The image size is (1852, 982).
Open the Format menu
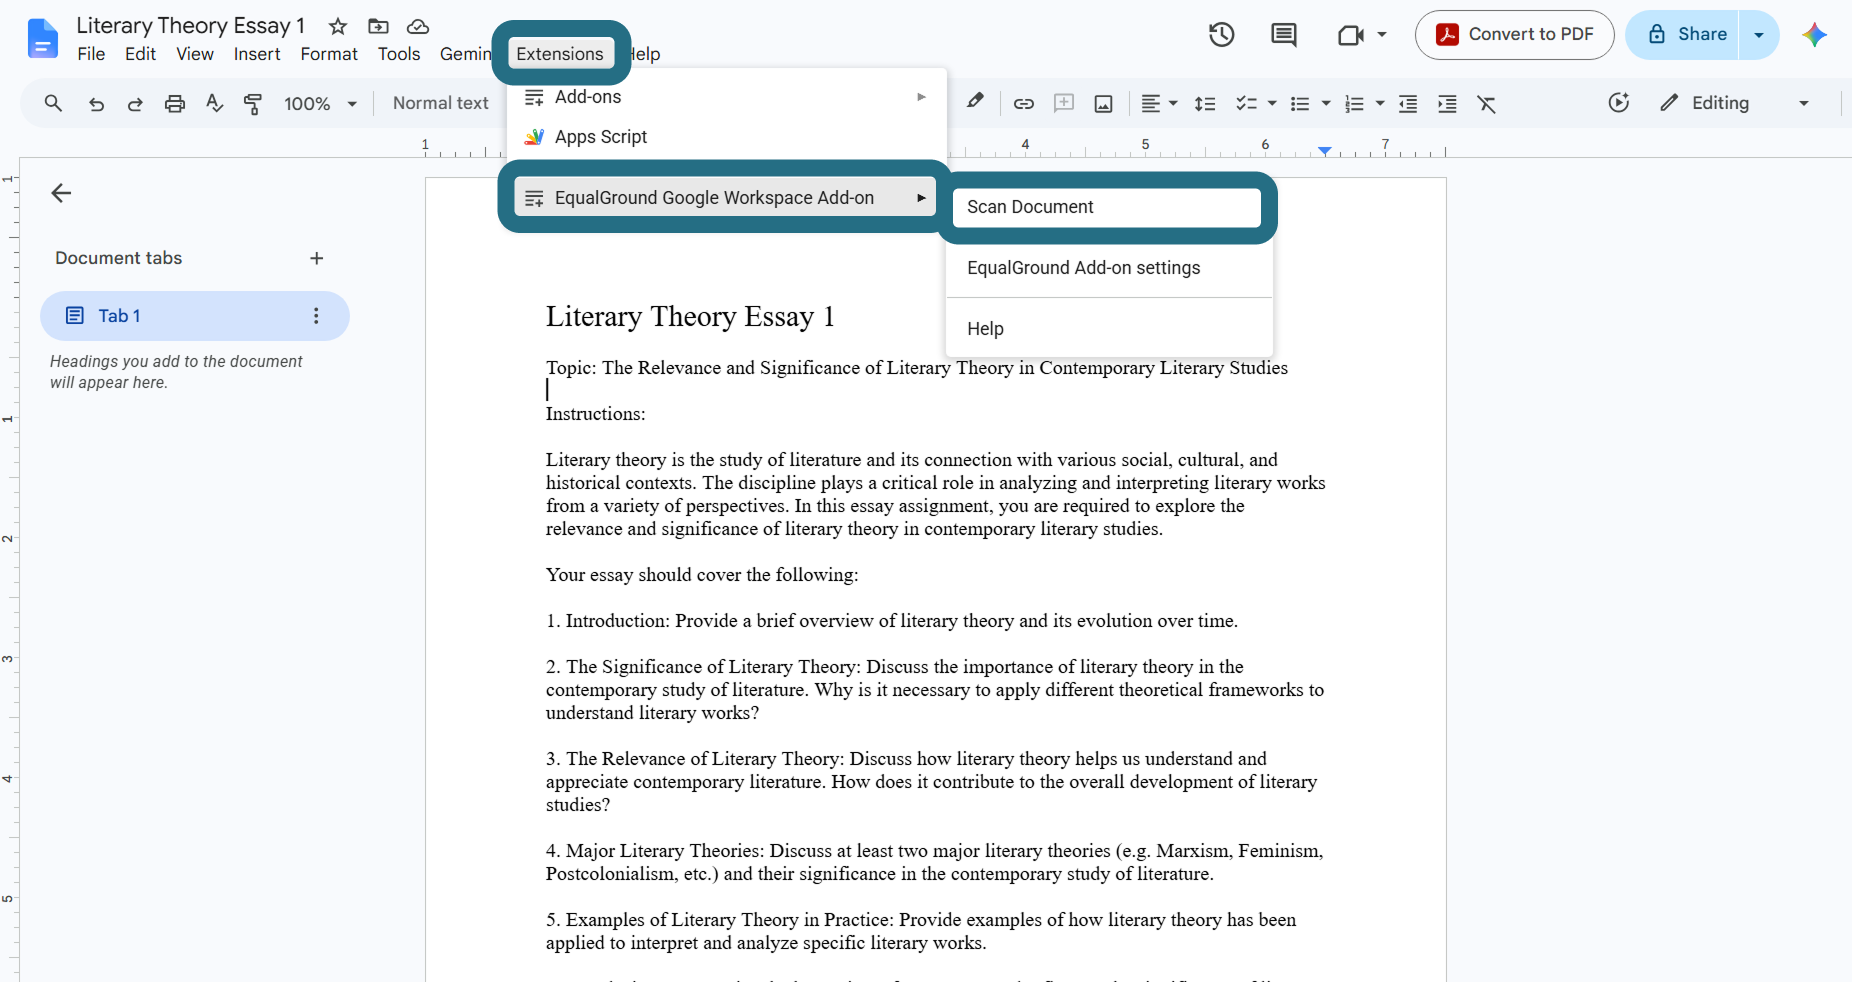[329, 54]
